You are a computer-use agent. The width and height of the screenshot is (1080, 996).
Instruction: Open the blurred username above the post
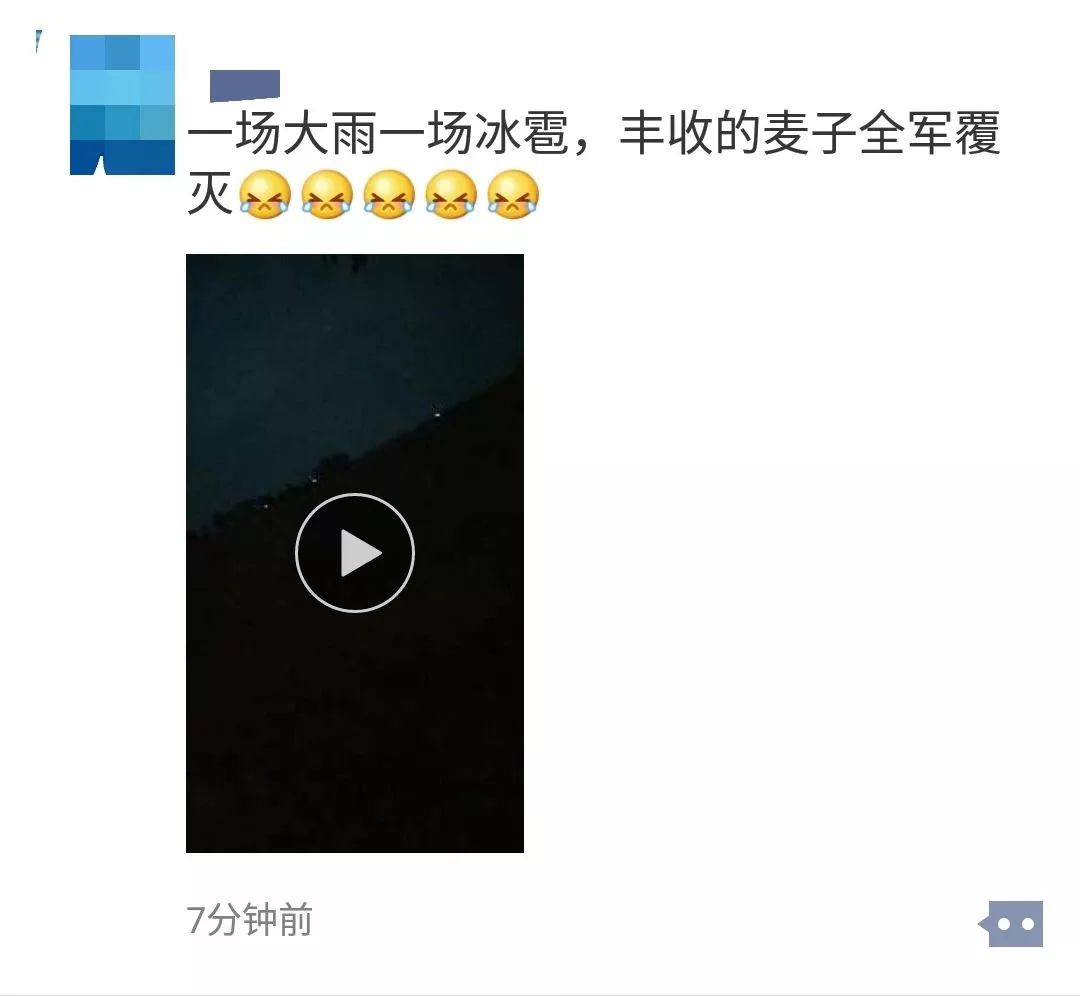coord(245,85)
